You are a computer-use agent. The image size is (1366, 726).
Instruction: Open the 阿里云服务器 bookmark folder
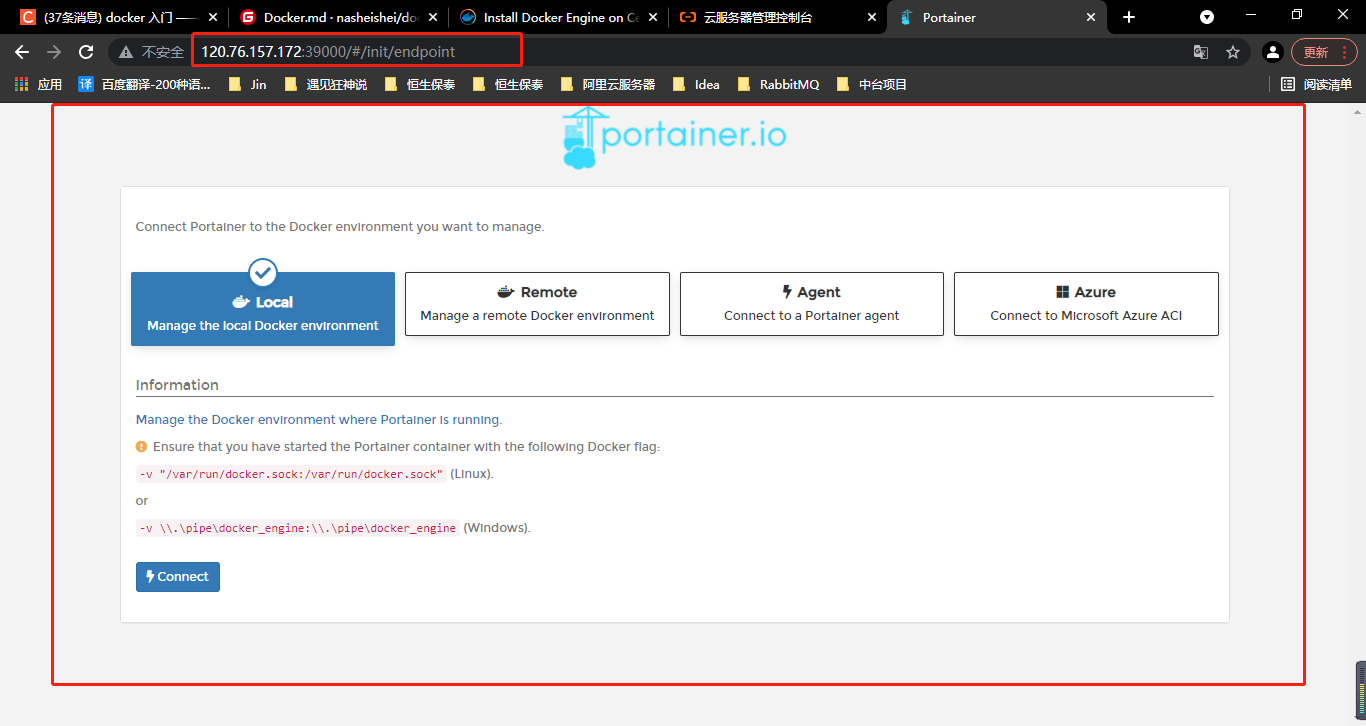tap(608, 85)
